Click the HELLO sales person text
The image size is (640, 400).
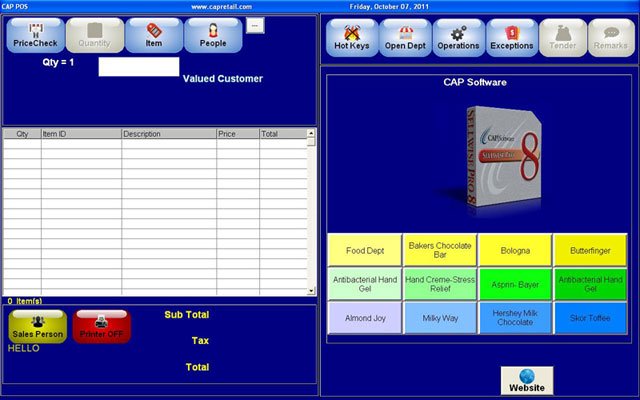point(24,348)
